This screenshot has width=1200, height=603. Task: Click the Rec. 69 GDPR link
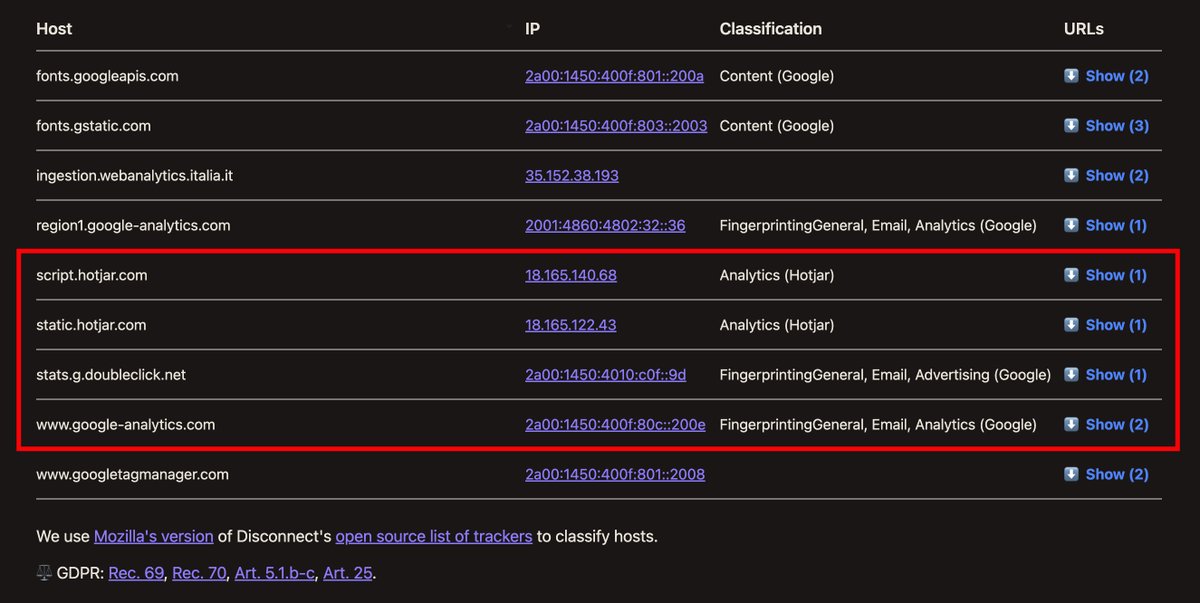point(135,571)
